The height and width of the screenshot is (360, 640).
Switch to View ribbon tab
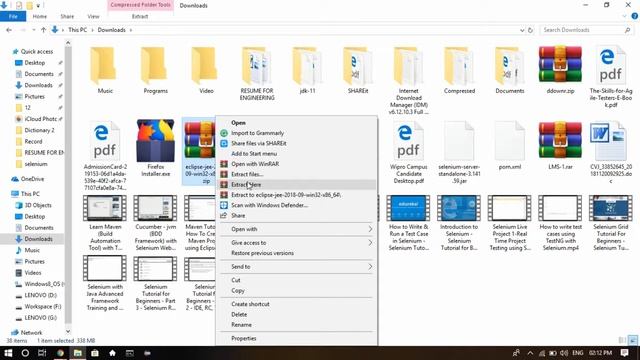93,16
